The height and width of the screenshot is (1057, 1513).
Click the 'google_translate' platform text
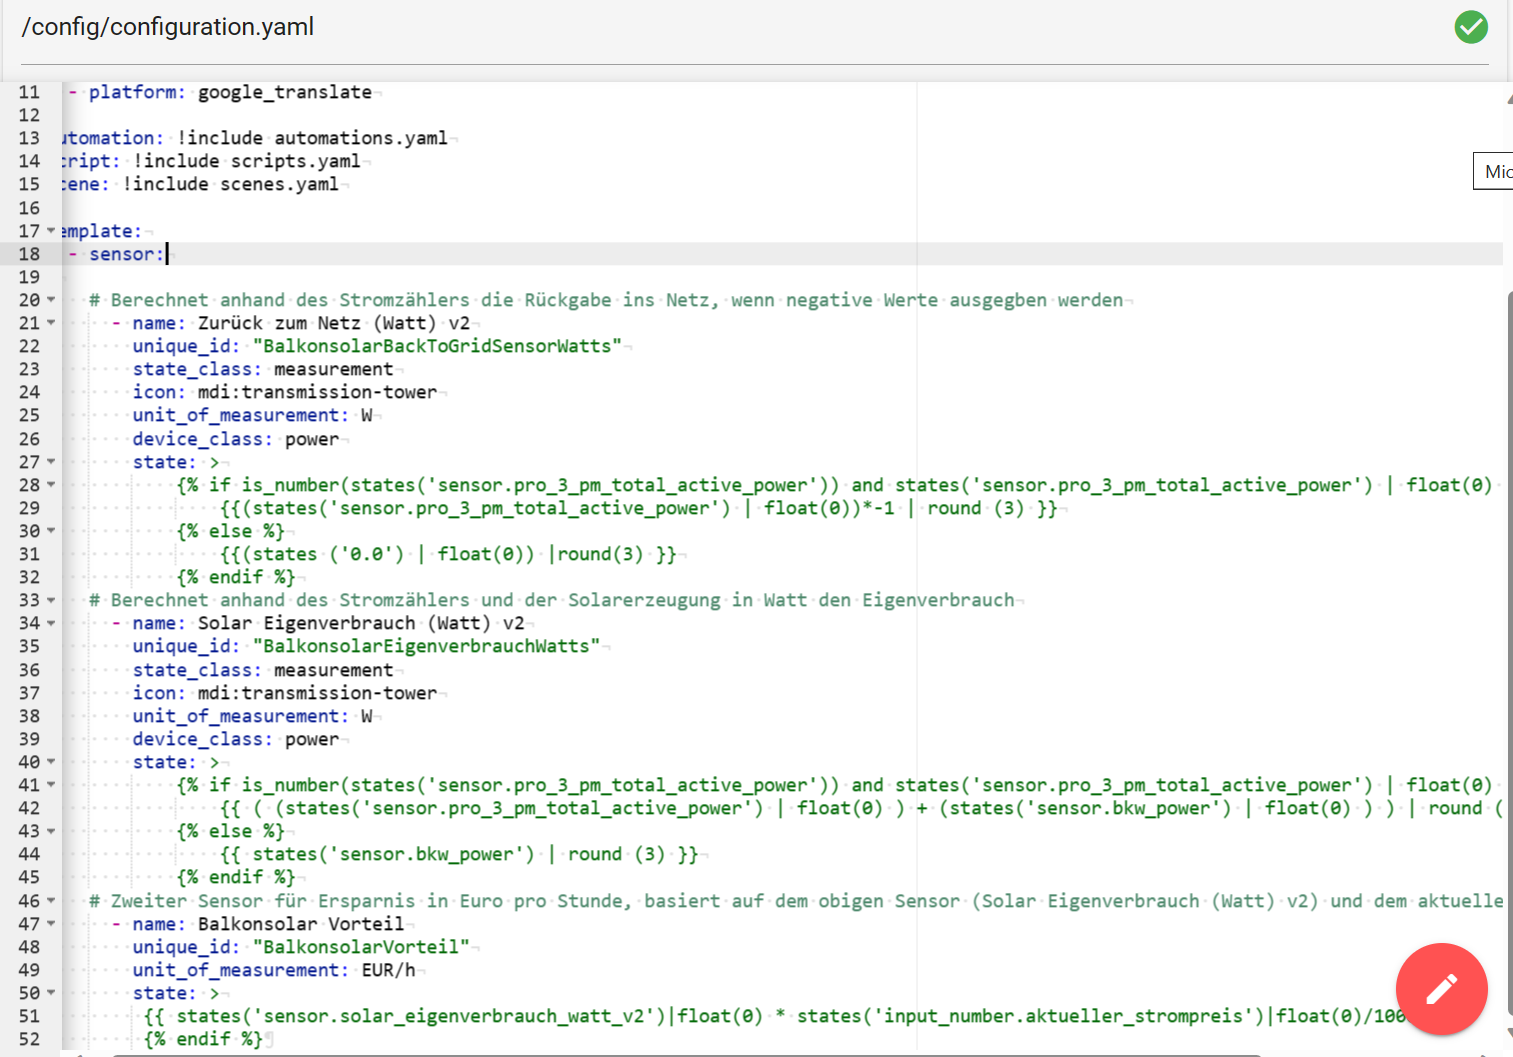click(x=285, y=92)
